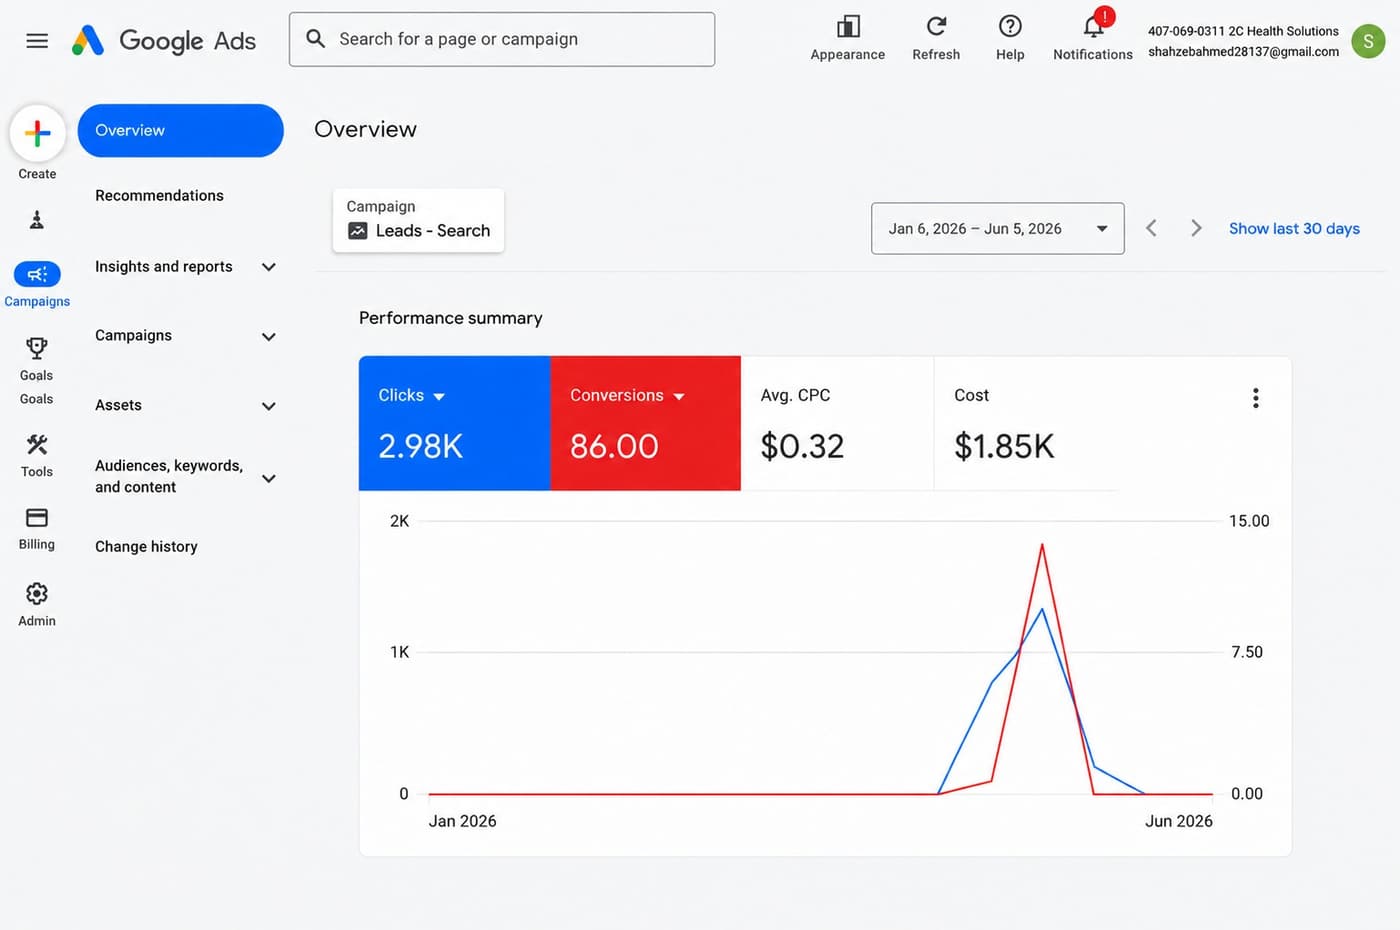
Task: Click the account email address
Action: [x=1243, y=52]
